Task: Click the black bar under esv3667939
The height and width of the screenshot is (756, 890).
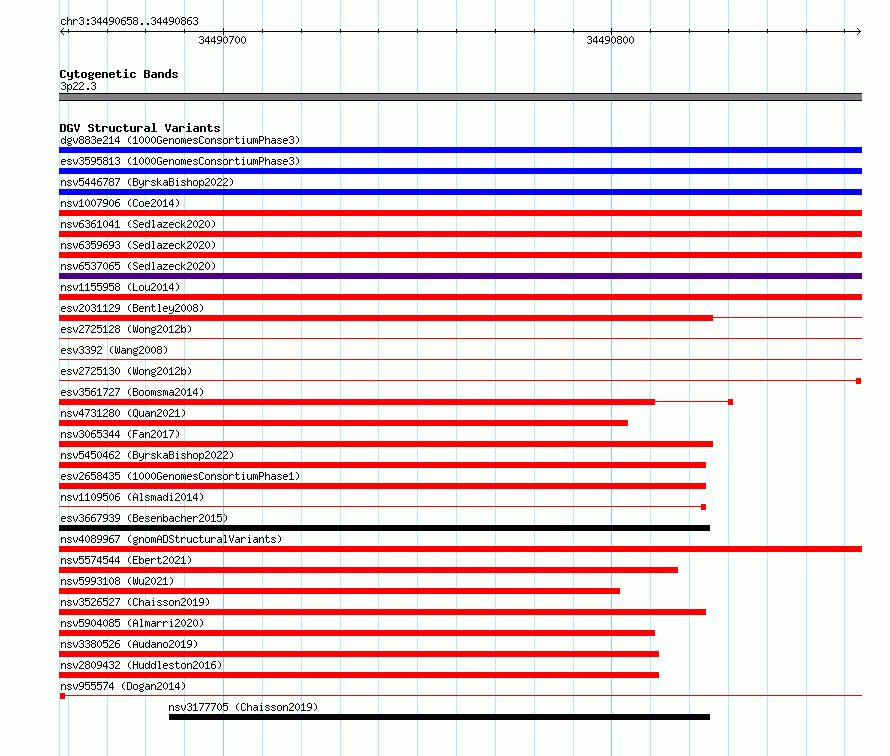Action: click(x=384, y=528)
